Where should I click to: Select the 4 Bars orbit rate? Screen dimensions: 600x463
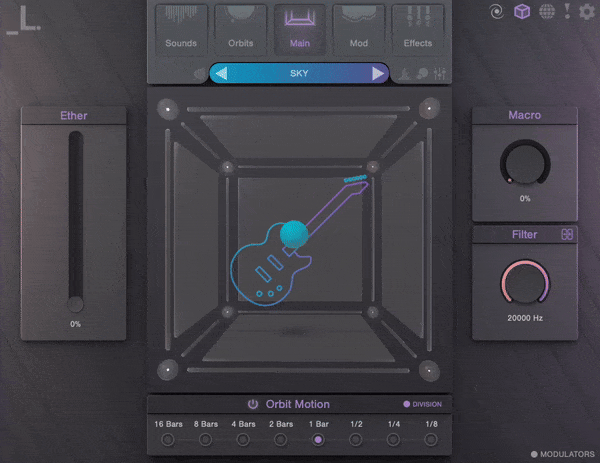click(243, 440)
